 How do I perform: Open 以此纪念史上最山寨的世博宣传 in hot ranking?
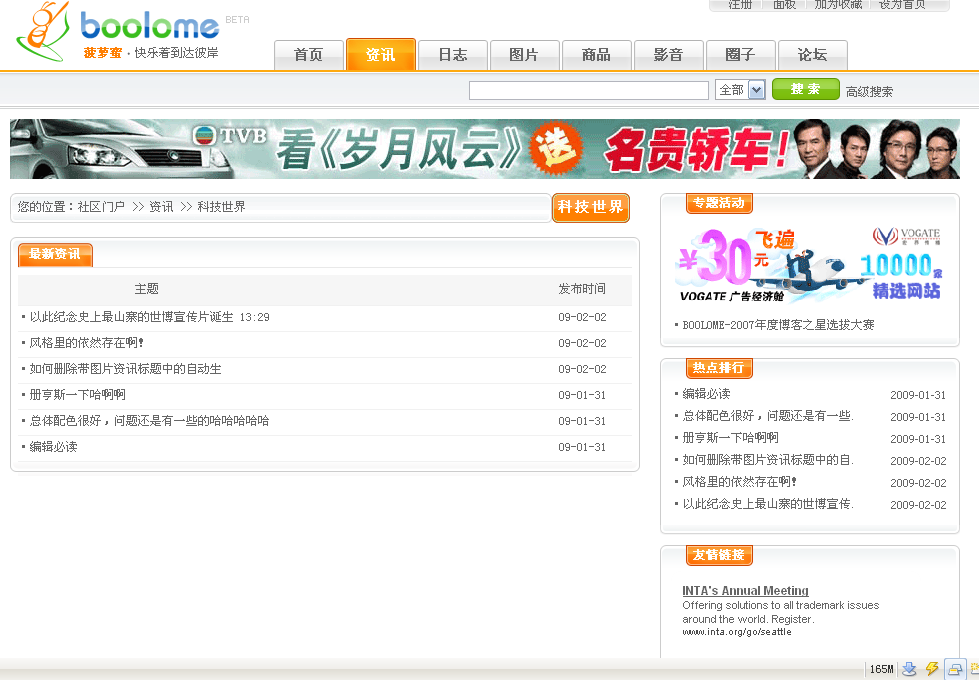coord(768,504)
